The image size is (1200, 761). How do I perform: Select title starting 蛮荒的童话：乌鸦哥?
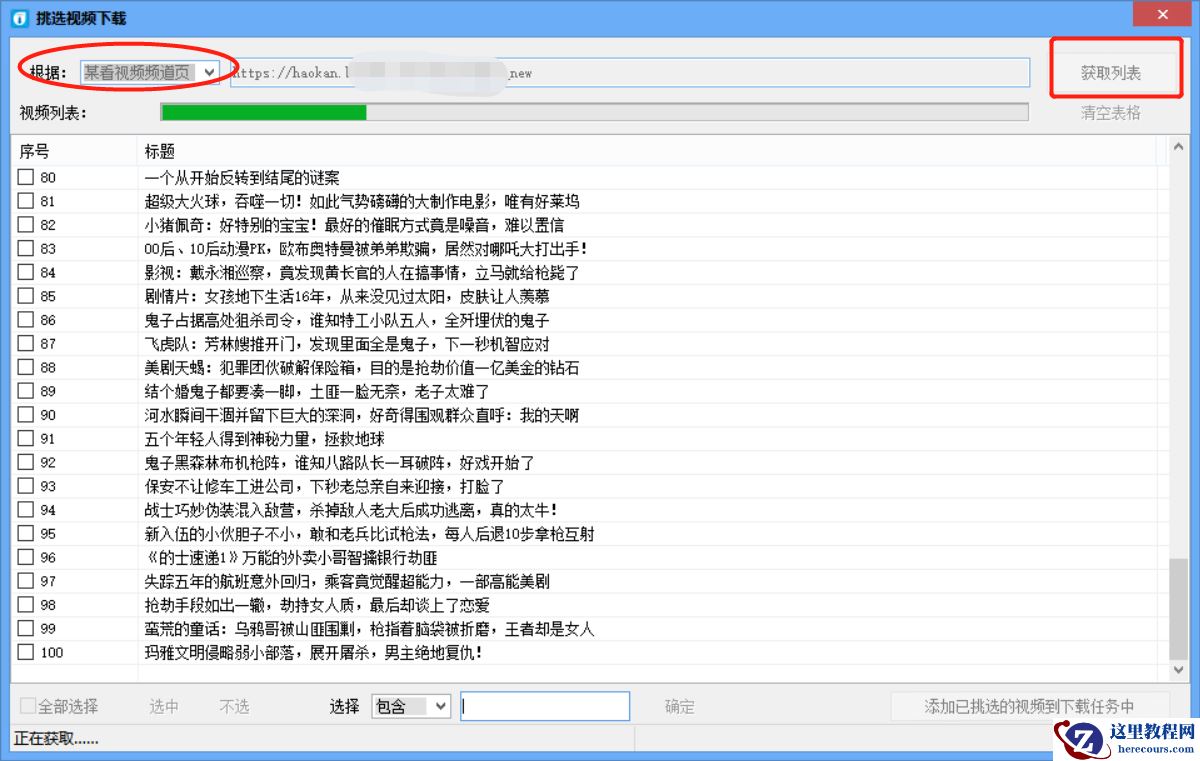(369, 629)
